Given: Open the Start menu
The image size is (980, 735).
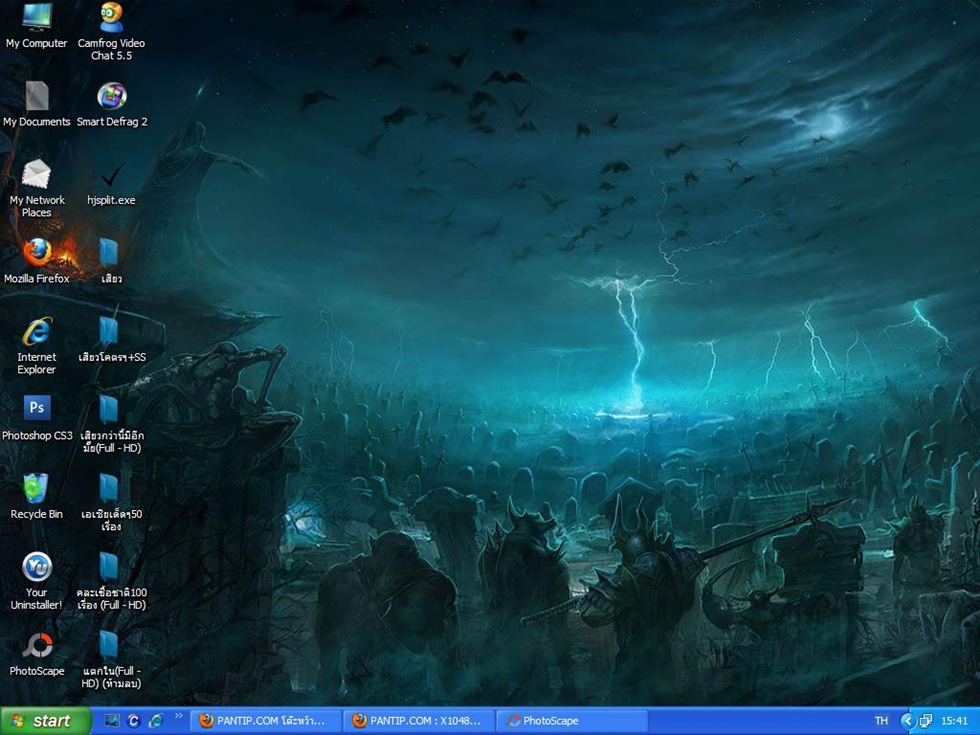Looking at the screenshot, I should (x=45, y=721).
